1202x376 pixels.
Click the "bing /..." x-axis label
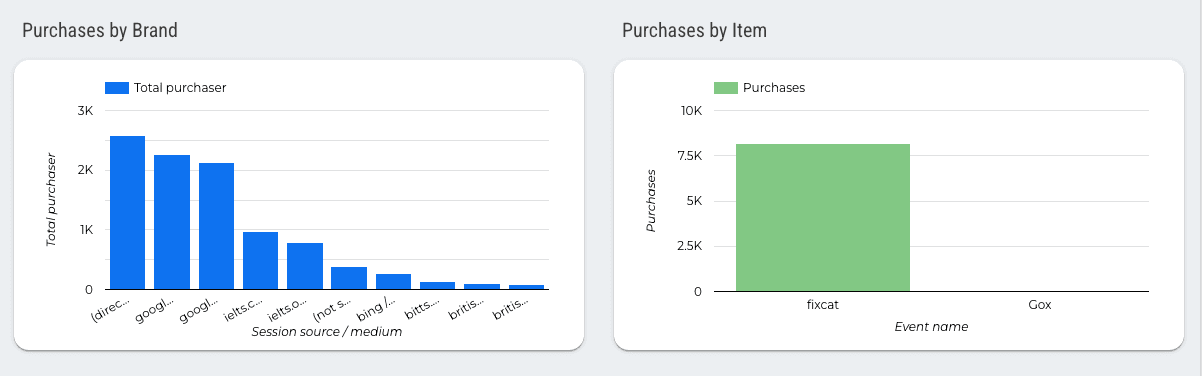coord(376,309)
